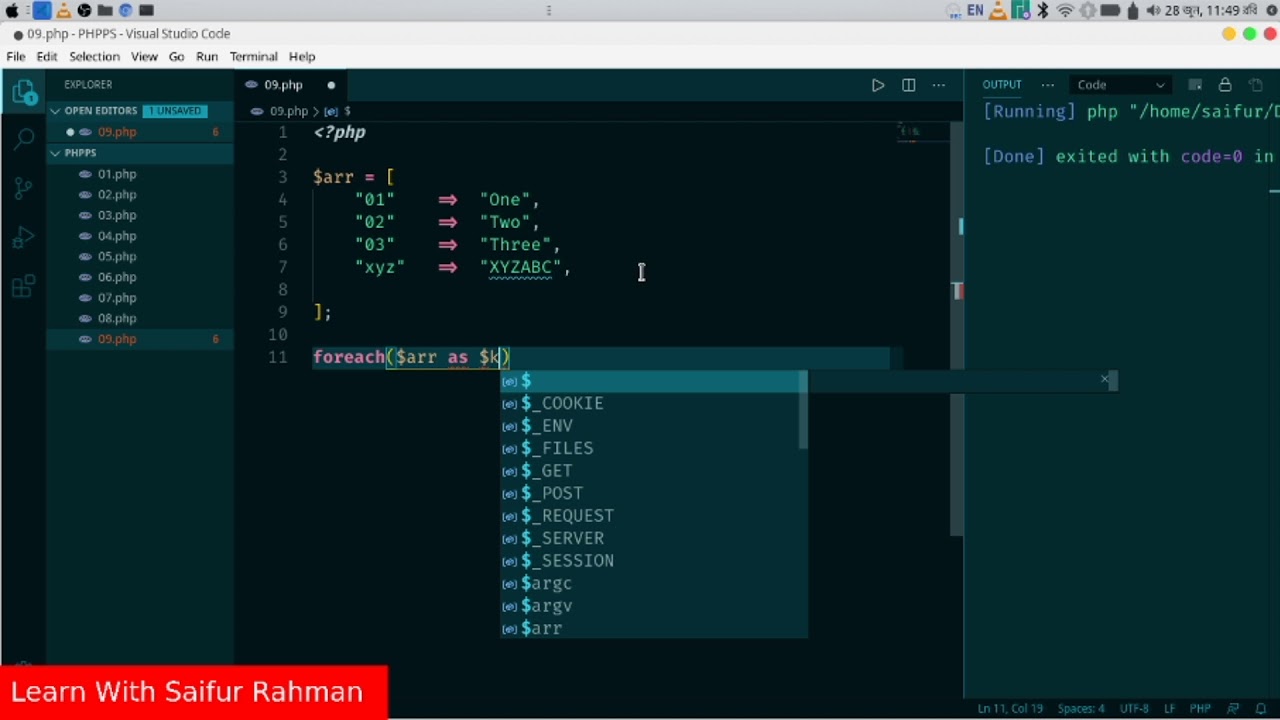Open the Selection menu

[94, 57]
